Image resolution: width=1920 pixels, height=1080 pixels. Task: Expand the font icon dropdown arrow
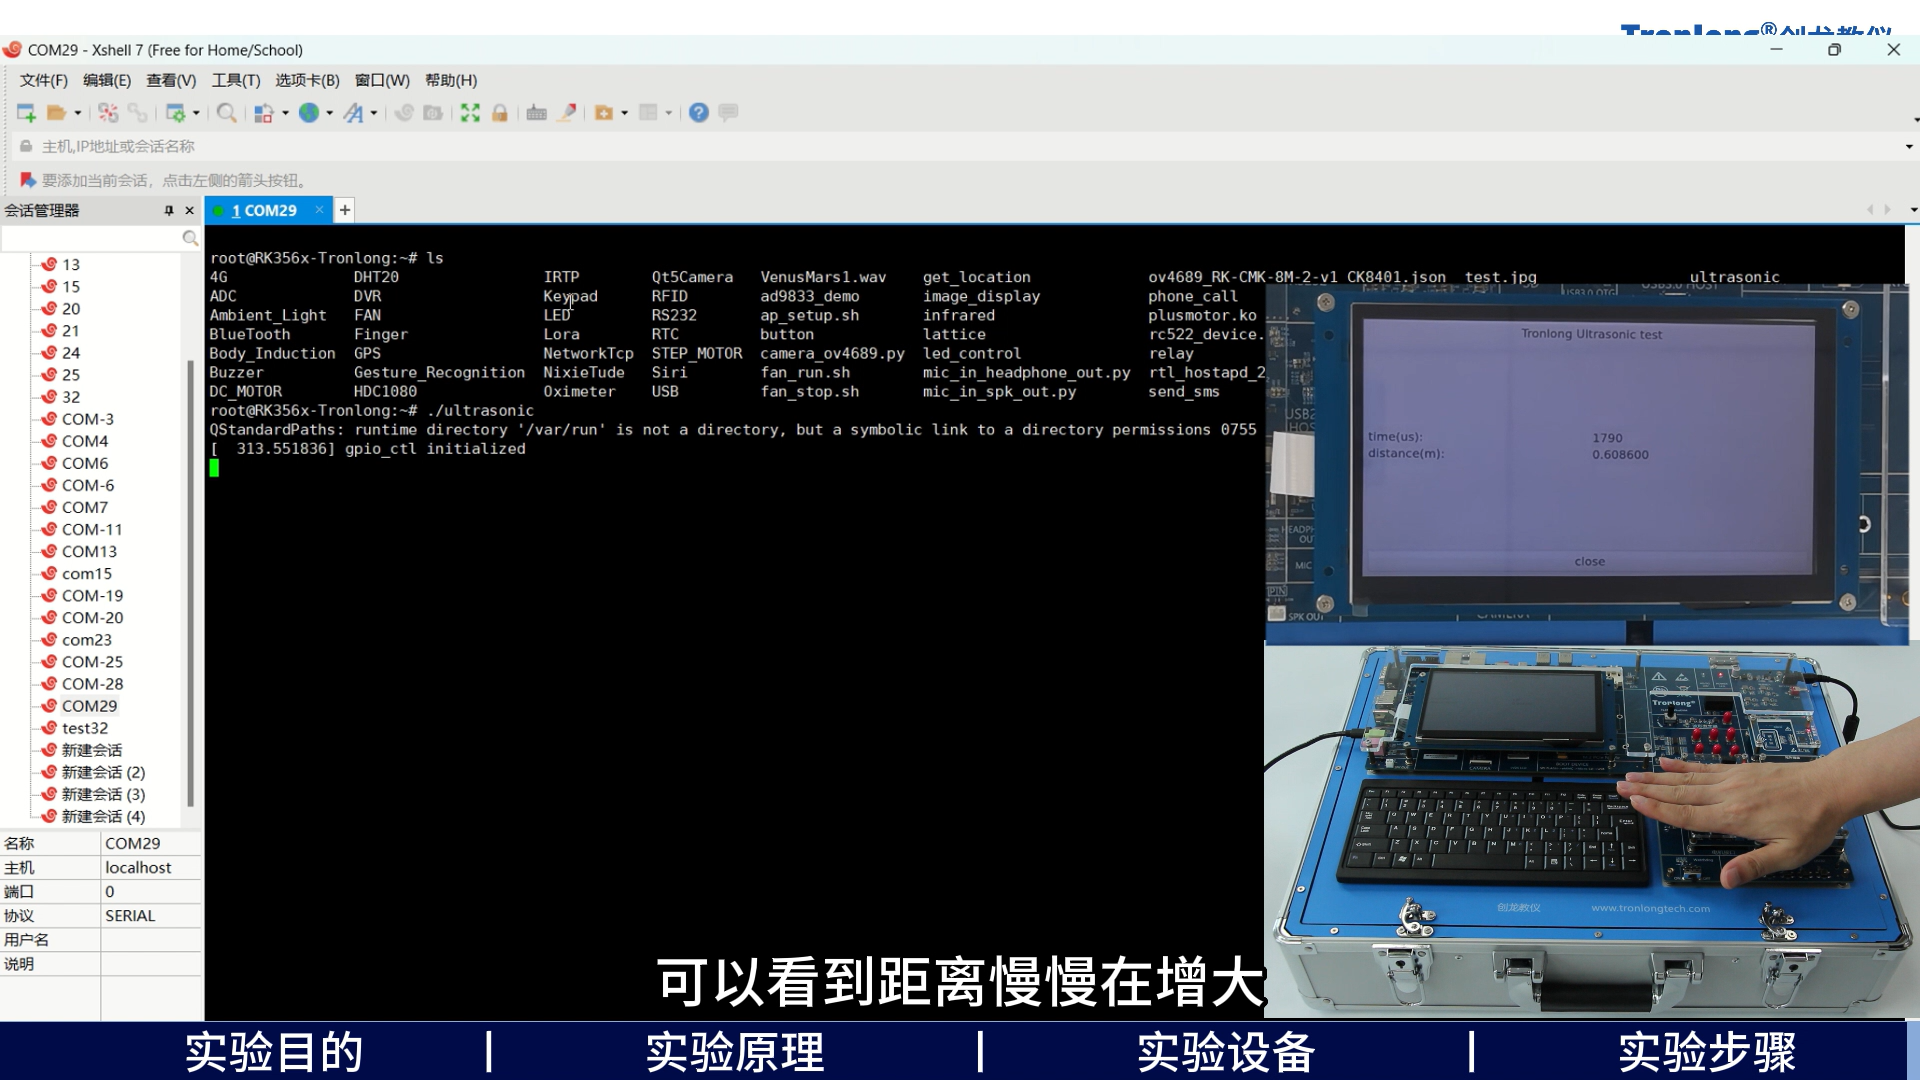point(374,113)
